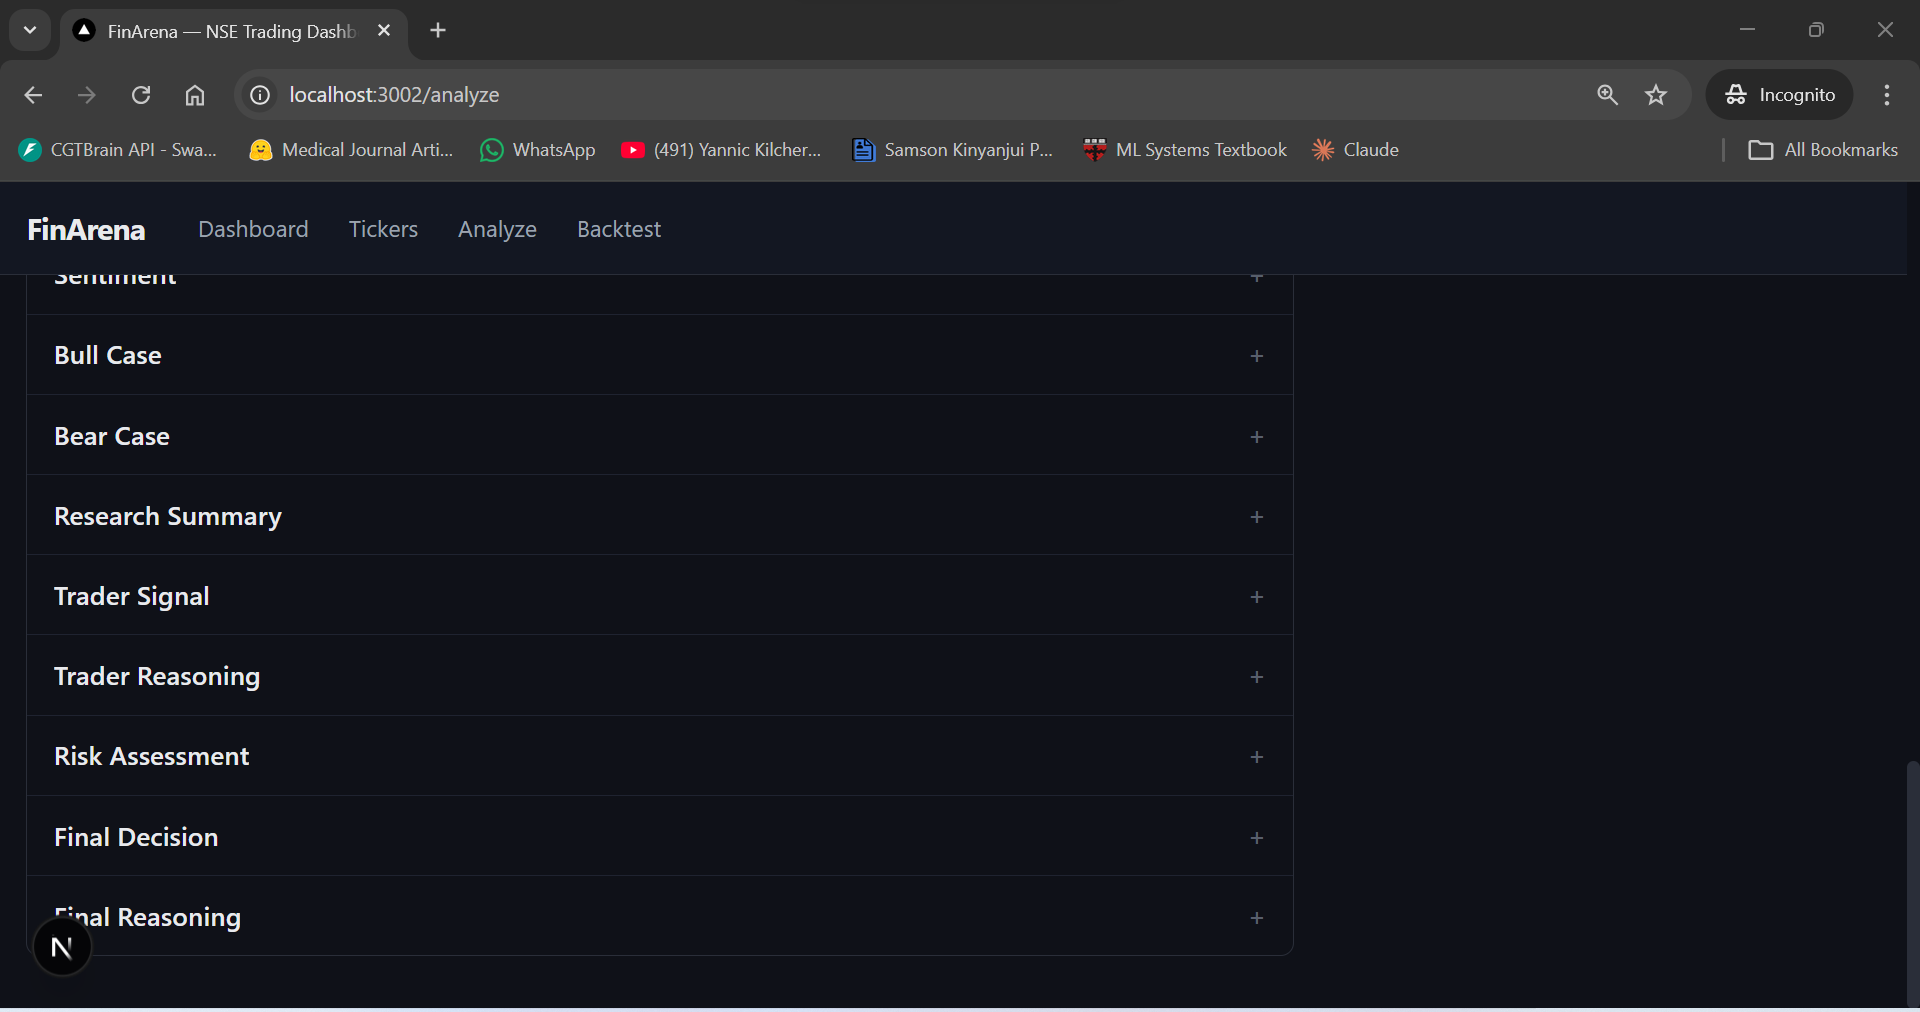Open the Claude bookmark
1920x1012 pixels.
coord(1356,149)
